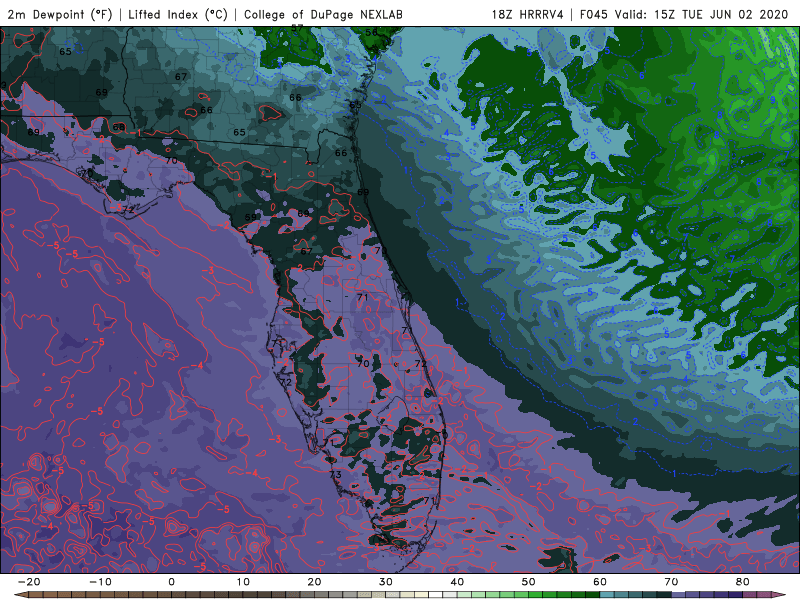Viewport: 800px width, 600px height.
Task: Click the '70' color scale label
Action: [671, 582]
